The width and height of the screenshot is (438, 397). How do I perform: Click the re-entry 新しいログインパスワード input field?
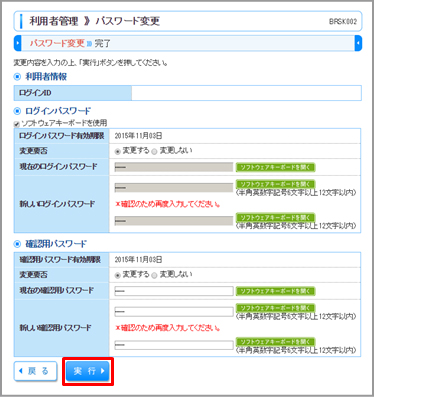174,221
